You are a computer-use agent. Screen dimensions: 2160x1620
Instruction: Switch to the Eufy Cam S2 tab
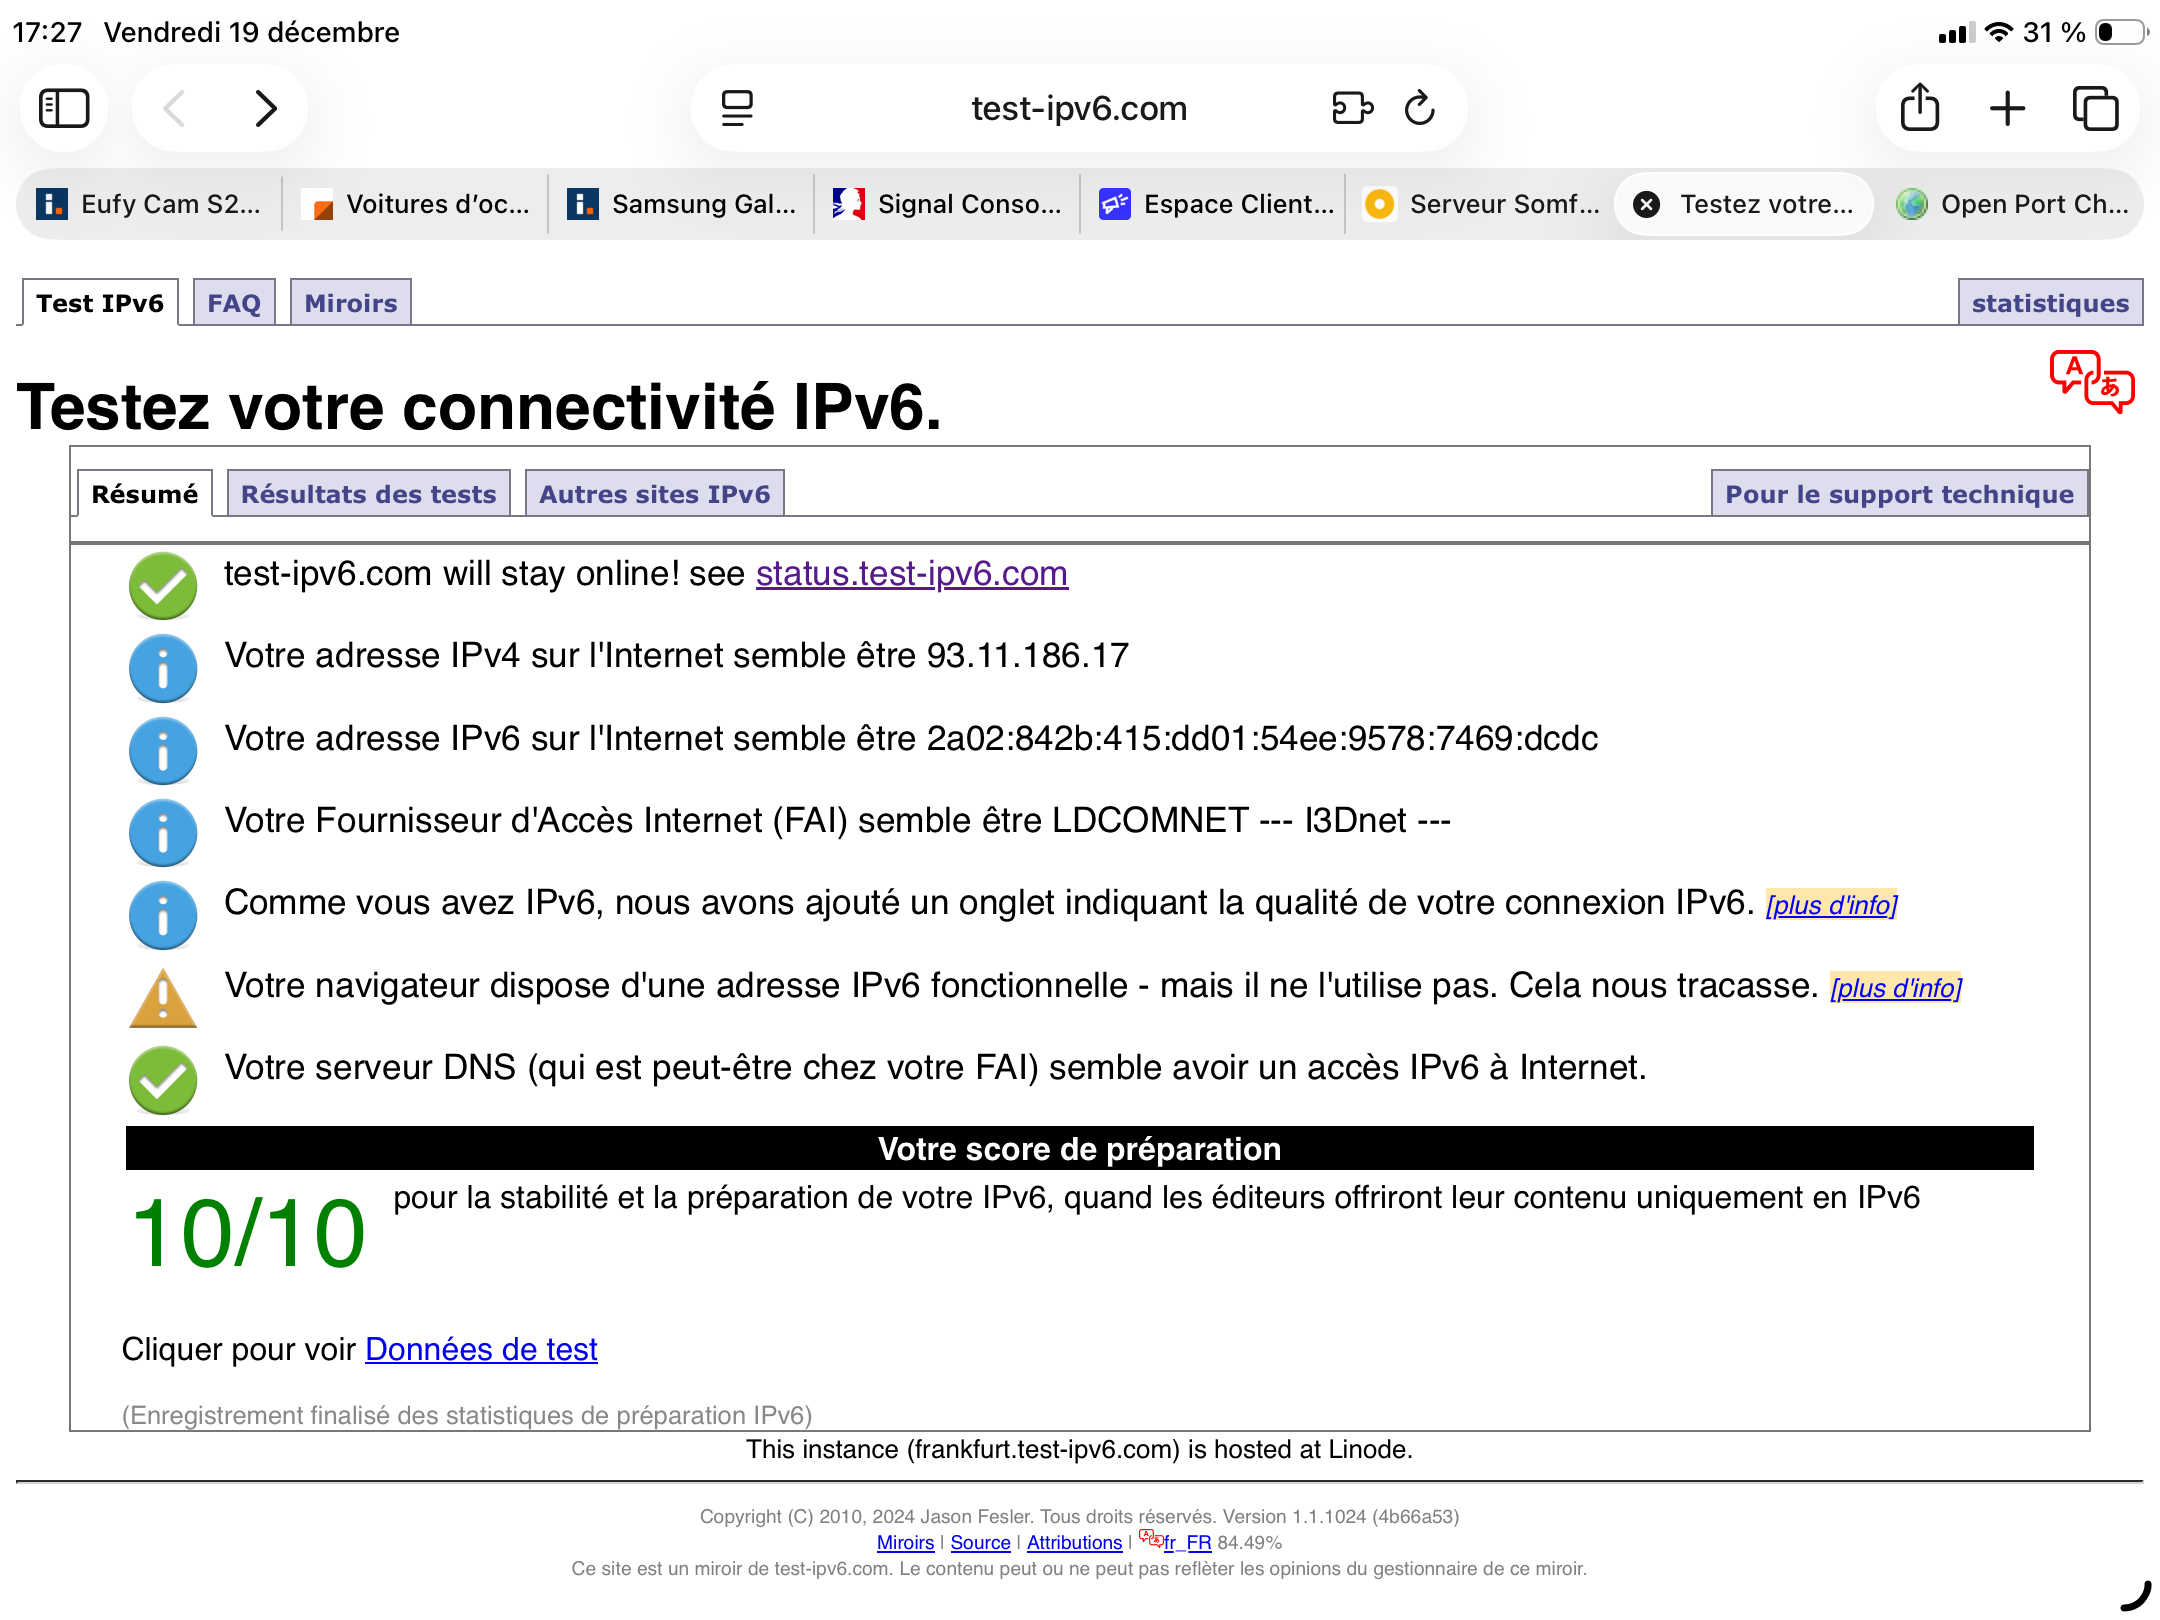(x=150, y=204)
